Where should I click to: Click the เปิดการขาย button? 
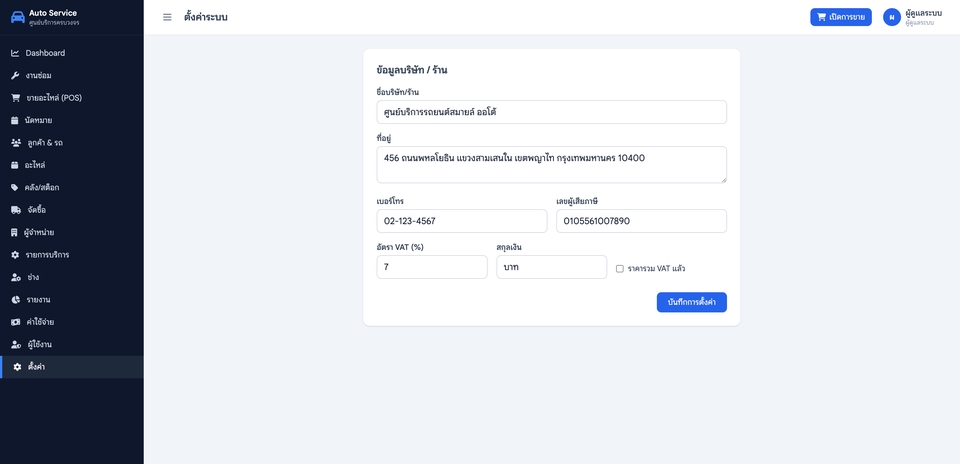point(841,17)
